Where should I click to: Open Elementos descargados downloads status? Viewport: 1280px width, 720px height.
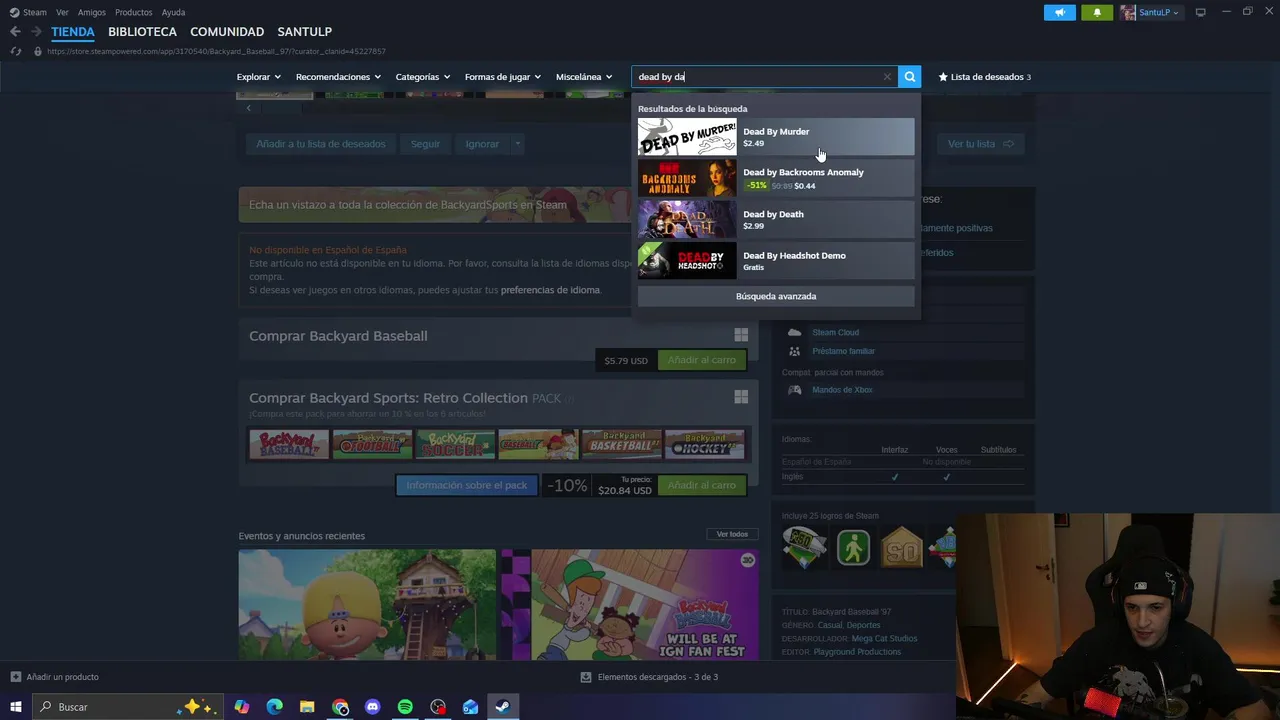click(x=649, y=677)
